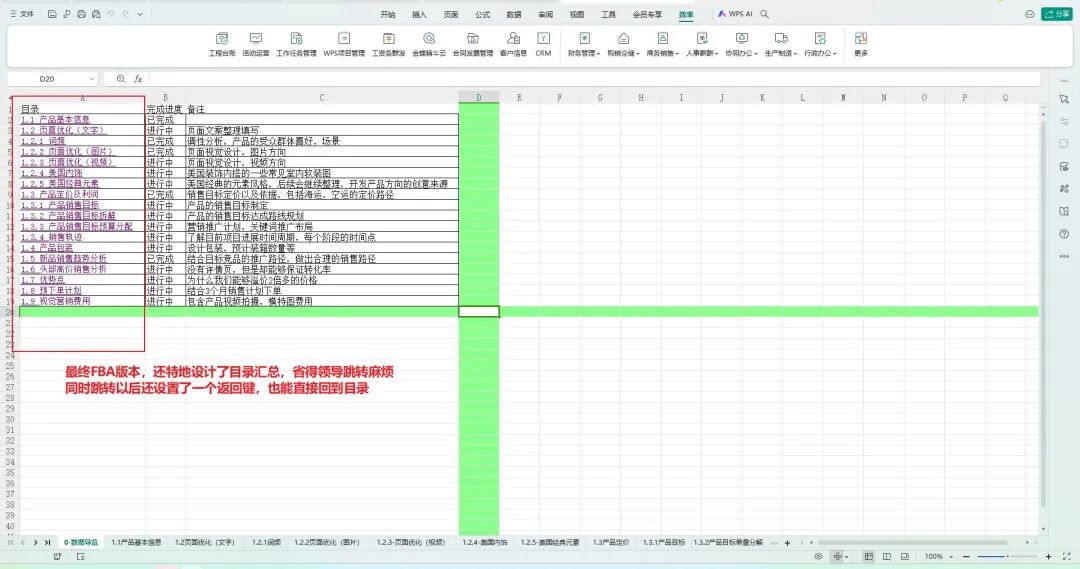Image resolution: width=1080 pixels, height=569 pixels.
Task: Click the eye protection mode icon in status bar
Action: click(818, 556)
